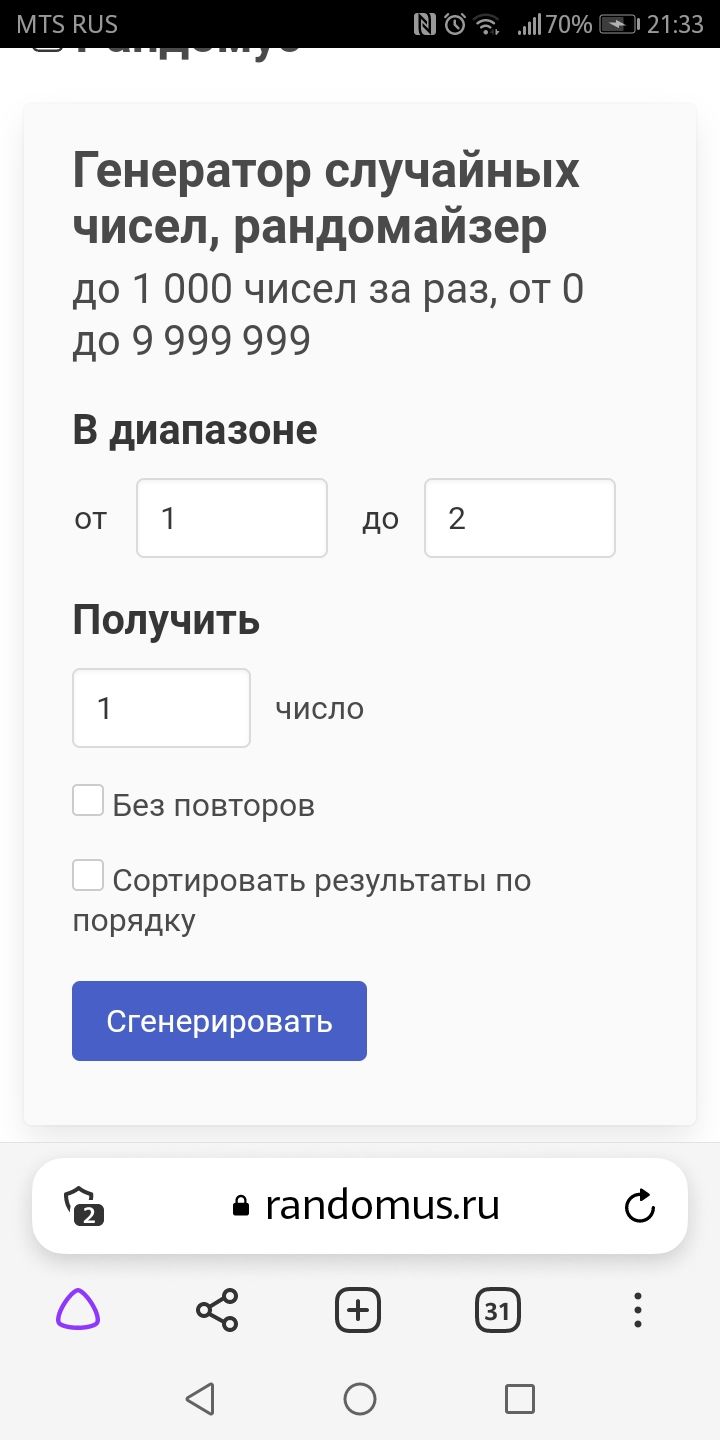Tap the randomus.ru address bar
Viewport: 720px width, 1440px height.
380,1206
